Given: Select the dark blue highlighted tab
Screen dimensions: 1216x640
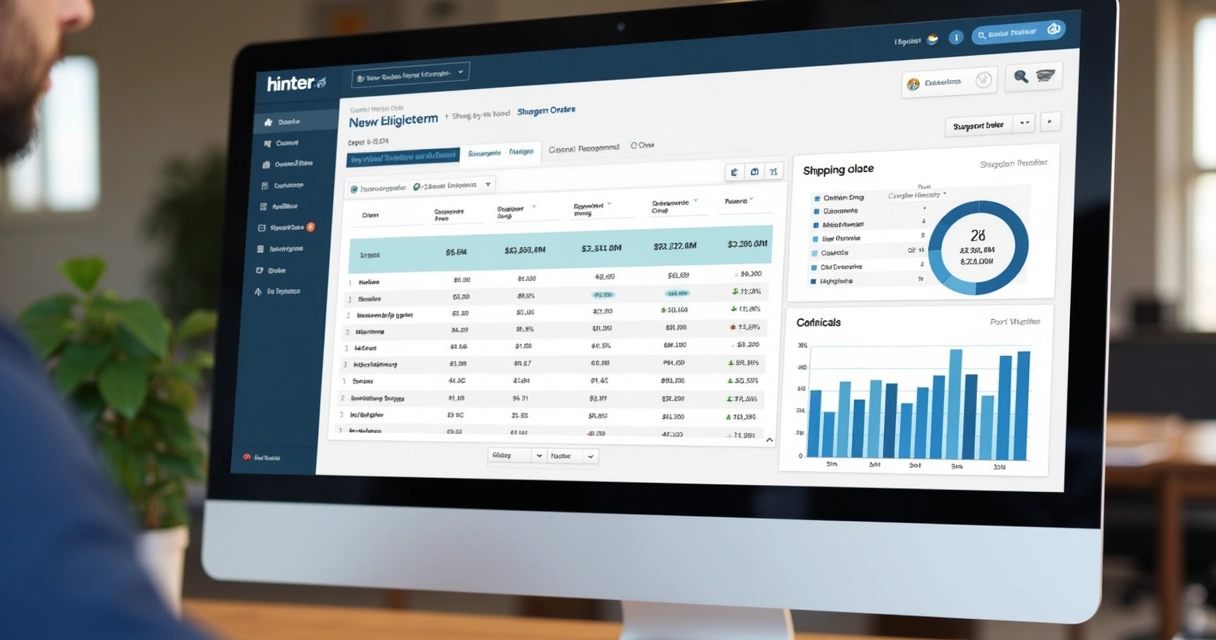Looking at the screenshot, I should (403, 157).
